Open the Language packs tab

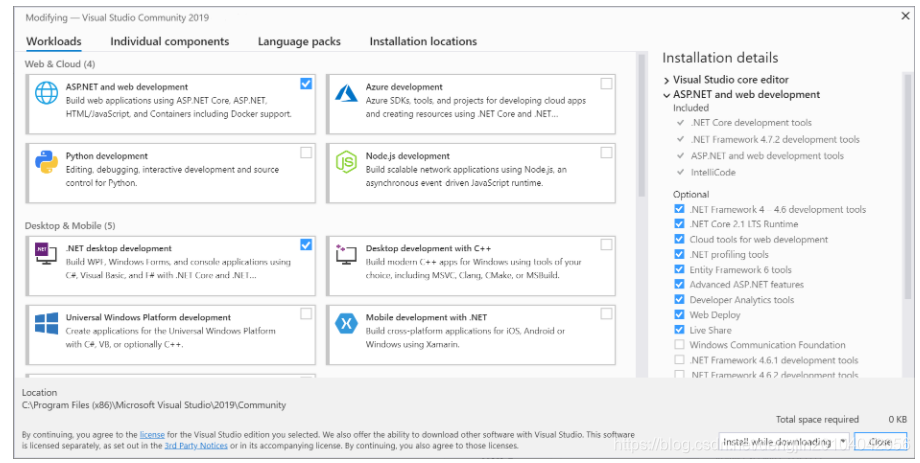(x=299, y=42)
